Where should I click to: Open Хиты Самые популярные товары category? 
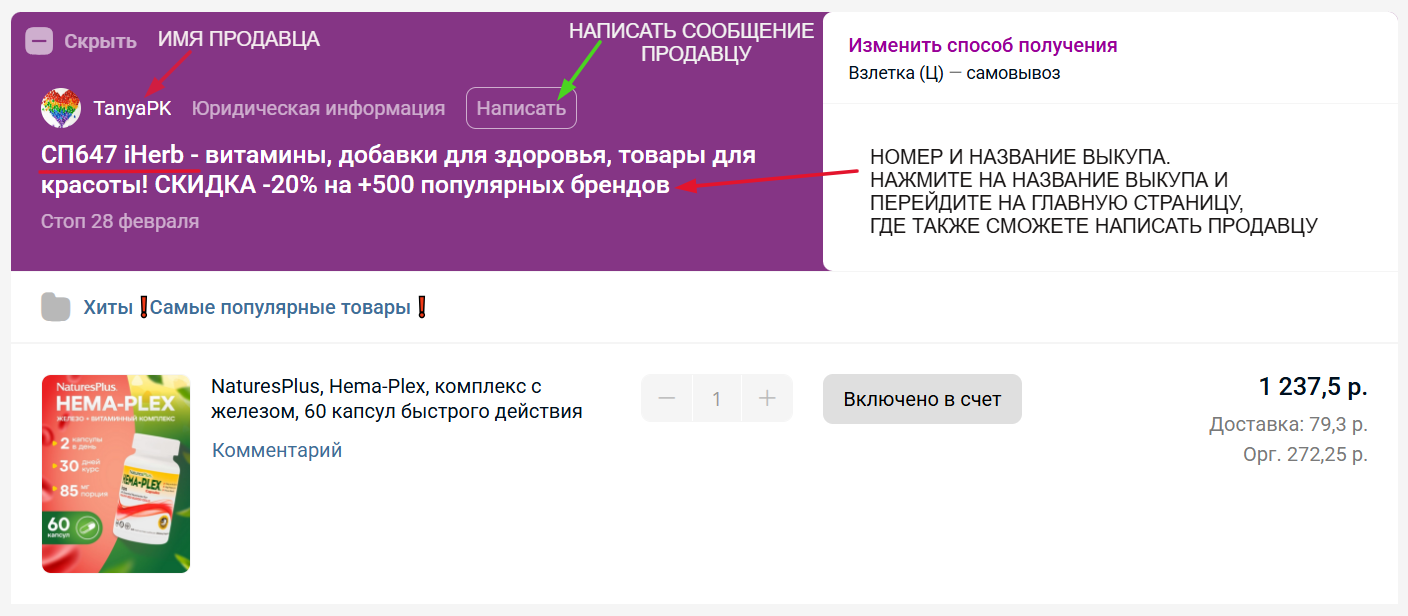click(x=255, y=307)
